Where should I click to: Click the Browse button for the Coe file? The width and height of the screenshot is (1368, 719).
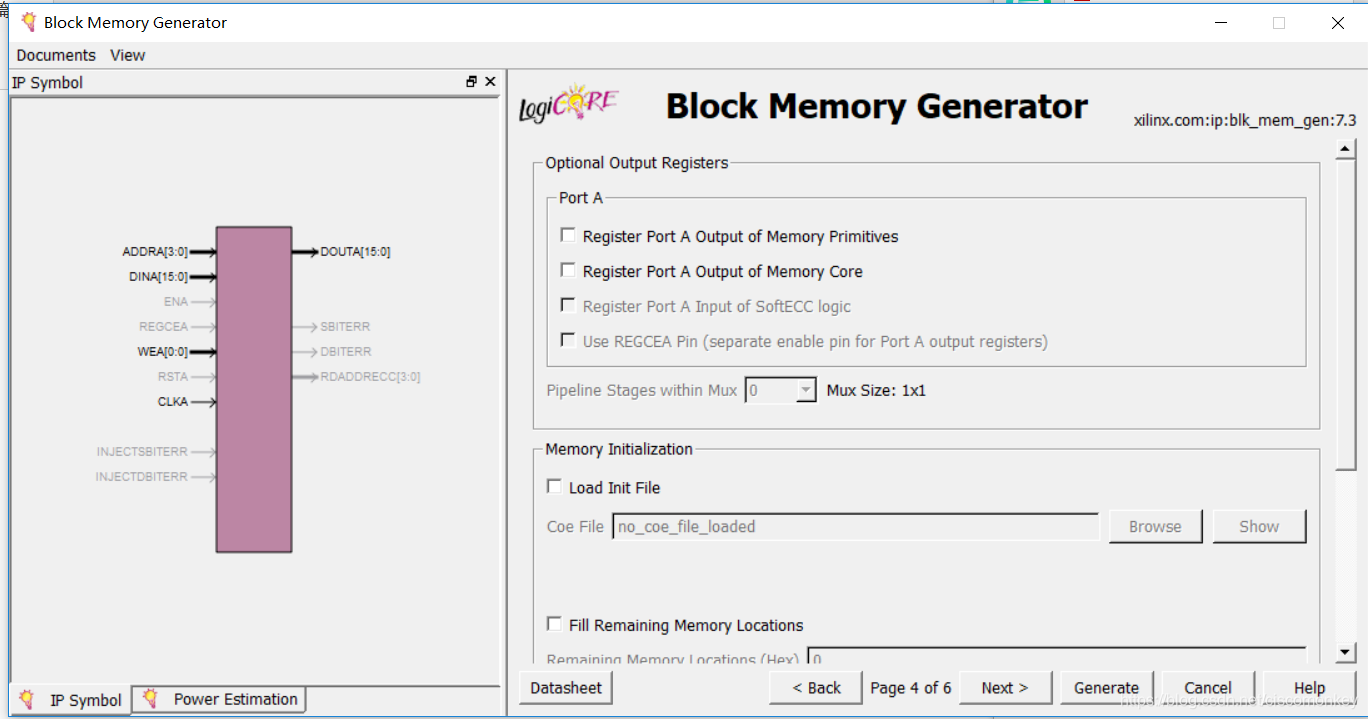(x=1155, y=526)
